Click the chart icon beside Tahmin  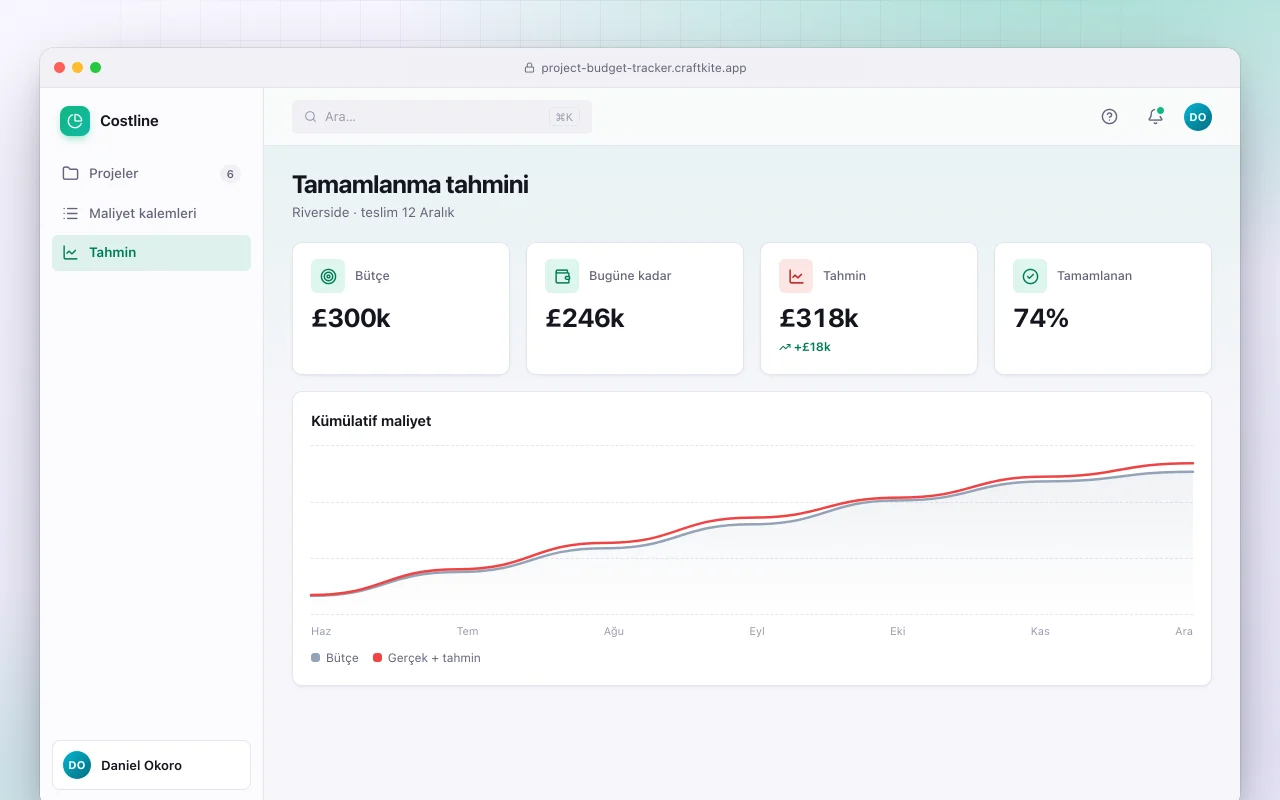70,252
